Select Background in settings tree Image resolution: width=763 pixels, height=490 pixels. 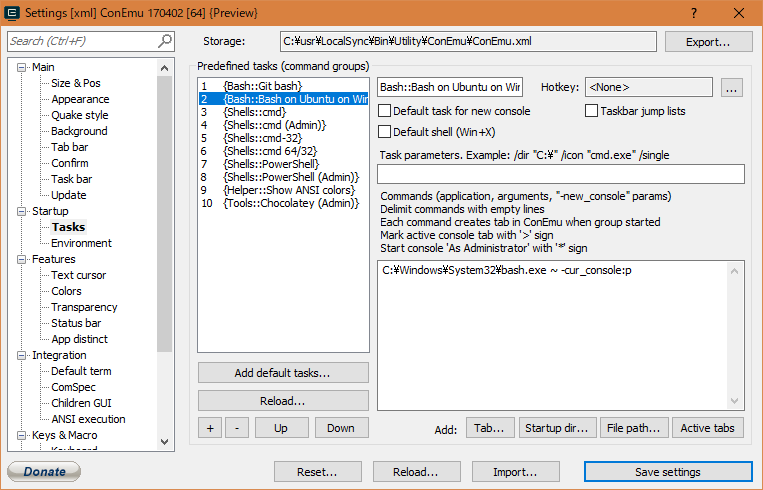tap(79, 131)
